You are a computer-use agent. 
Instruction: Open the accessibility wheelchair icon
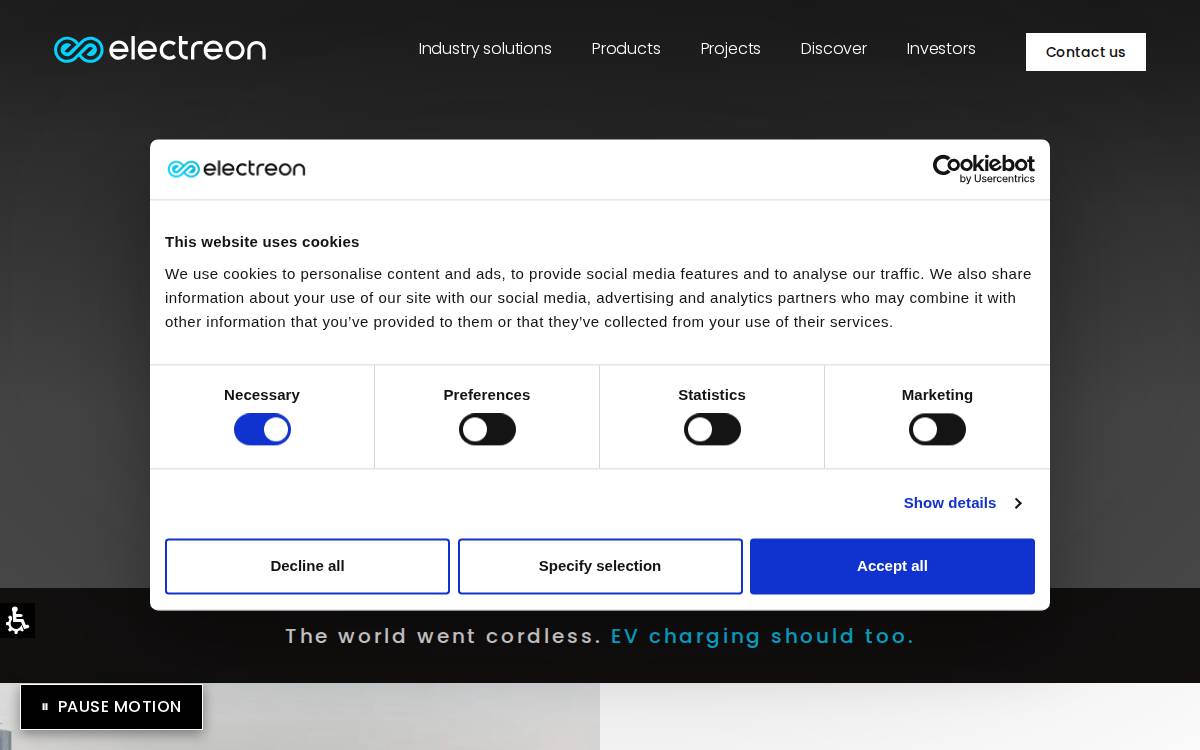point(17,620)
